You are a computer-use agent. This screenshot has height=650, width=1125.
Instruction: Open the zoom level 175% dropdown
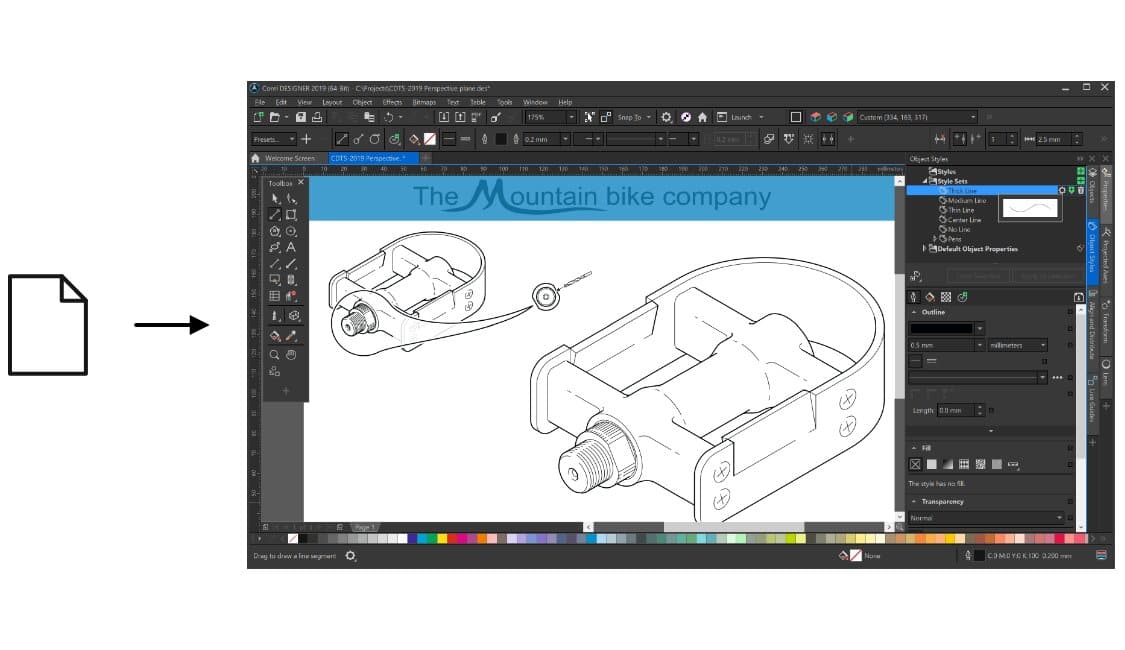click(x=569, y=117)
